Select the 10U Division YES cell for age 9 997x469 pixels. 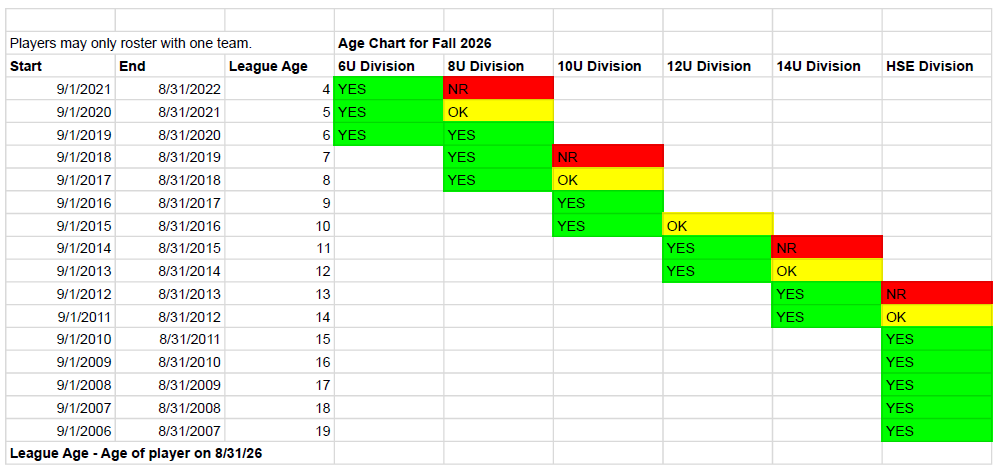coord(608,203)
